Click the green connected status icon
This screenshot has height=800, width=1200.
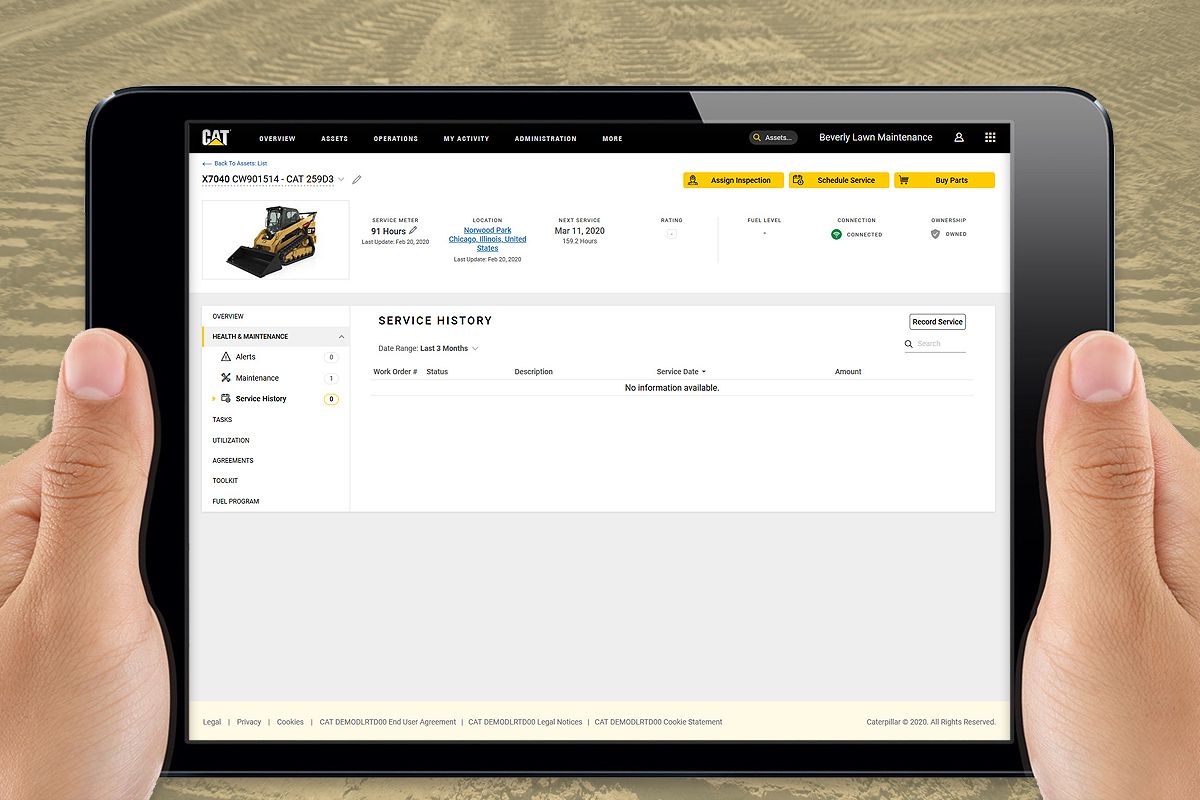pos(836,234)
